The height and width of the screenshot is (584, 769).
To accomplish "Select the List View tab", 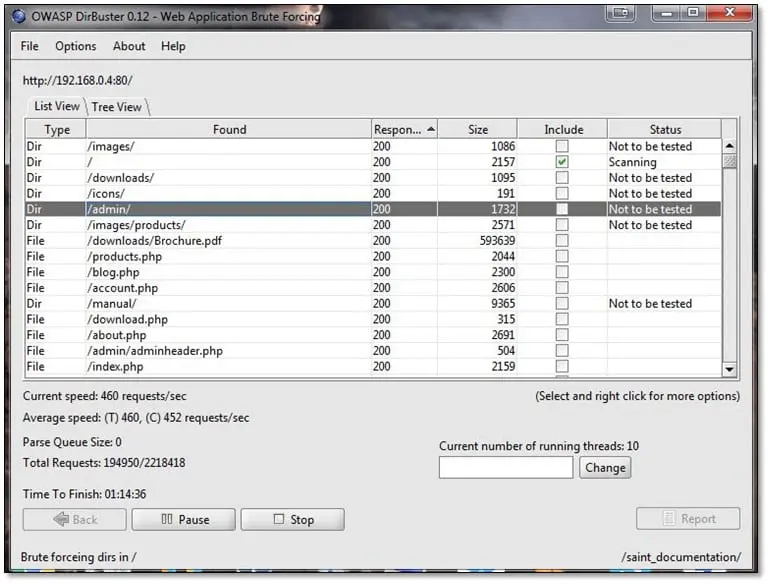I will 56,107.
